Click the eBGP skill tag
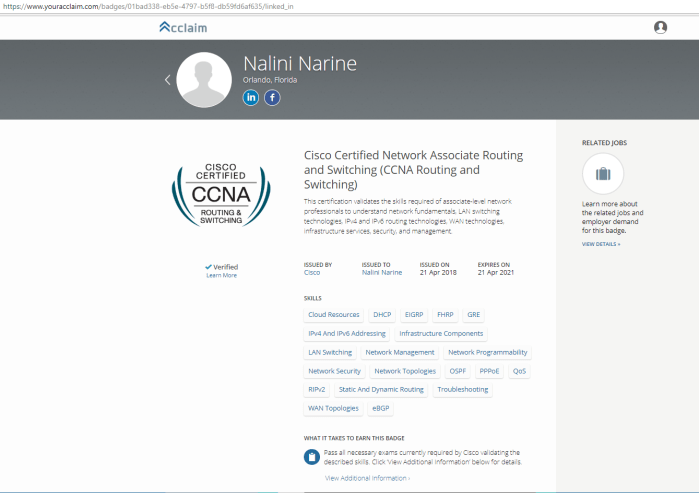Viewport: 699px width, 493px height. [381, 408]
